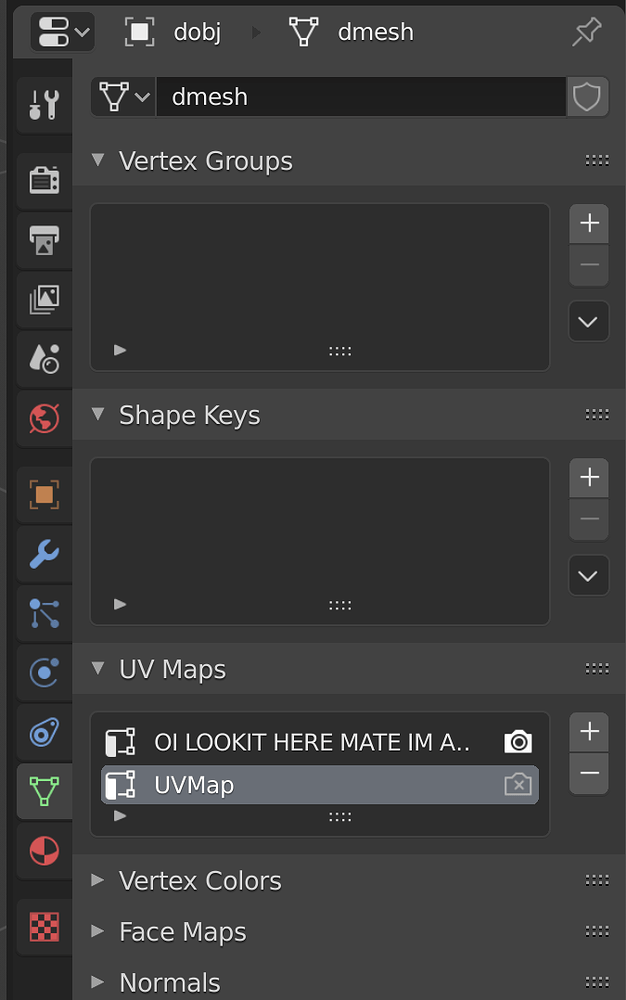This screenshot has height=1000, width=626.
Task: Open the Object Constraint properties tab
Action: (44, 732)
